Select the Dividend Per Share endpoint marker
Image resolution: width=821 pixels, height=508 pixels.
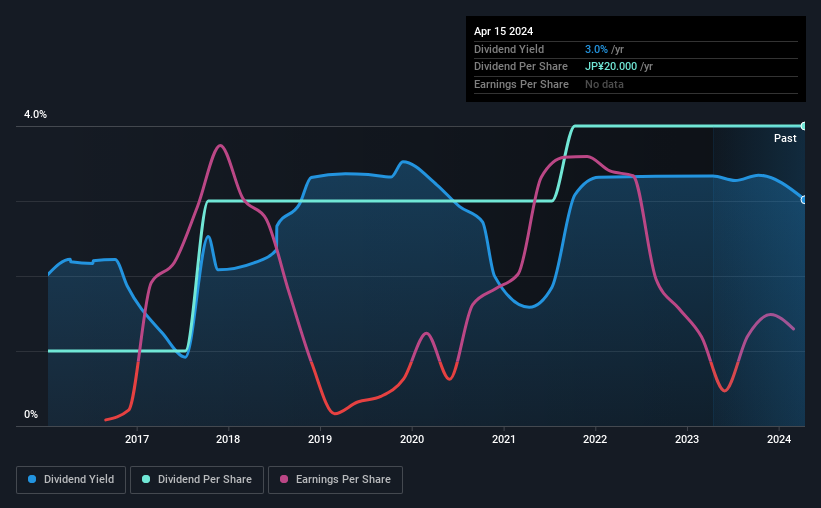(804, 126)
